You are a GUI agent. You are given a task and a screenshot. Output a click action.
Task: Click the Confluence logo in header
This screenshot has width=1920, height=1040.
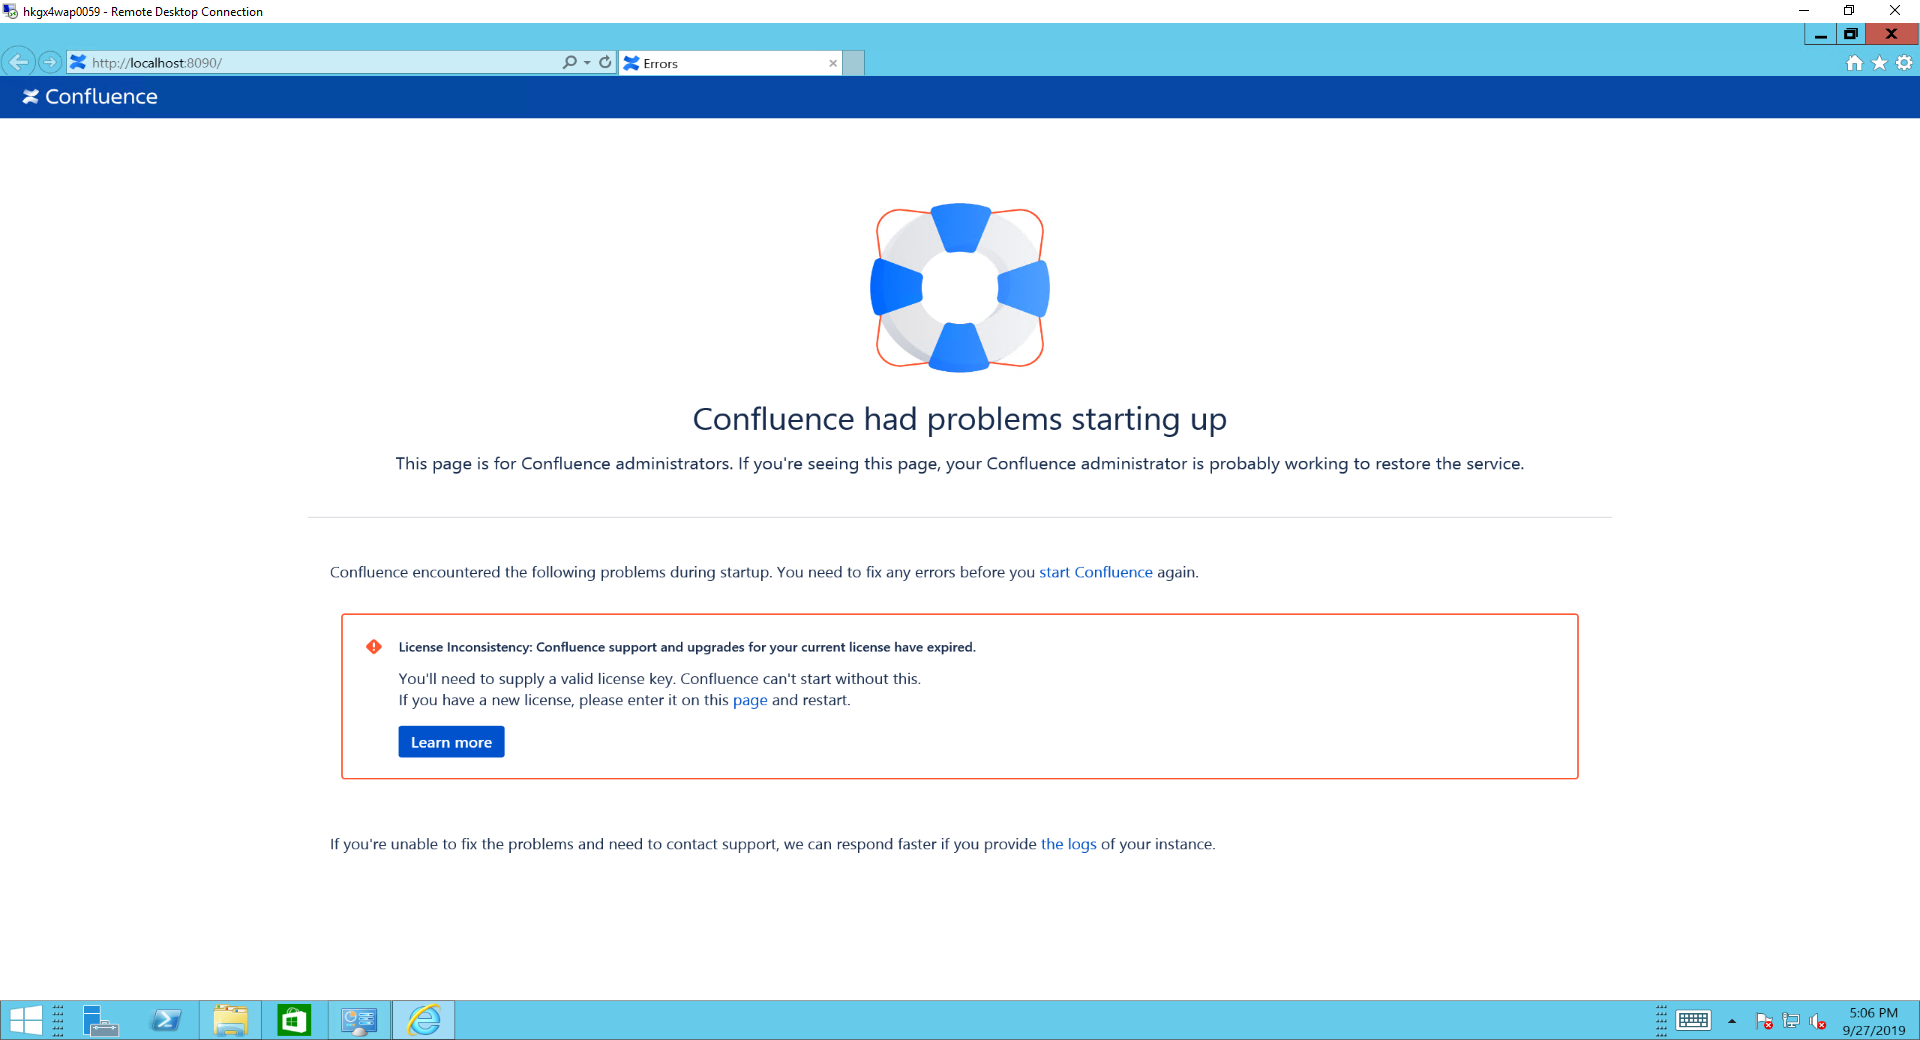click(x=90, y=97)
